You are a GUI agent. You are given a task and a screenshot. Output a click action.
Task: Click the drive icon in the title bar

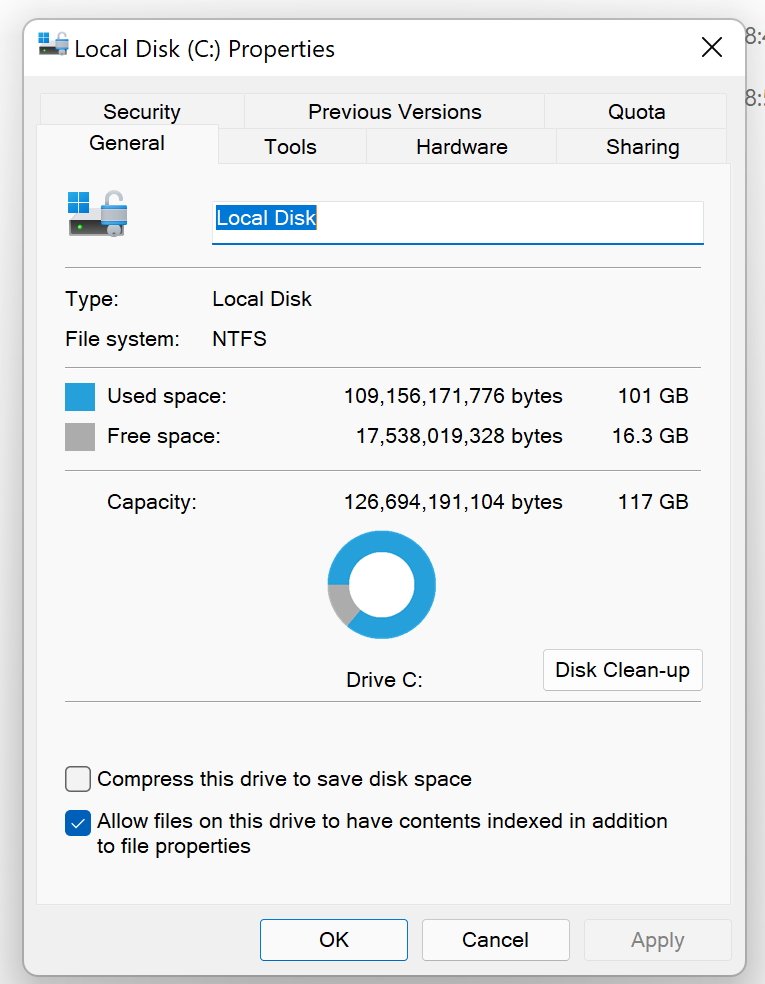pyautogui.click(x=53, y=45)
